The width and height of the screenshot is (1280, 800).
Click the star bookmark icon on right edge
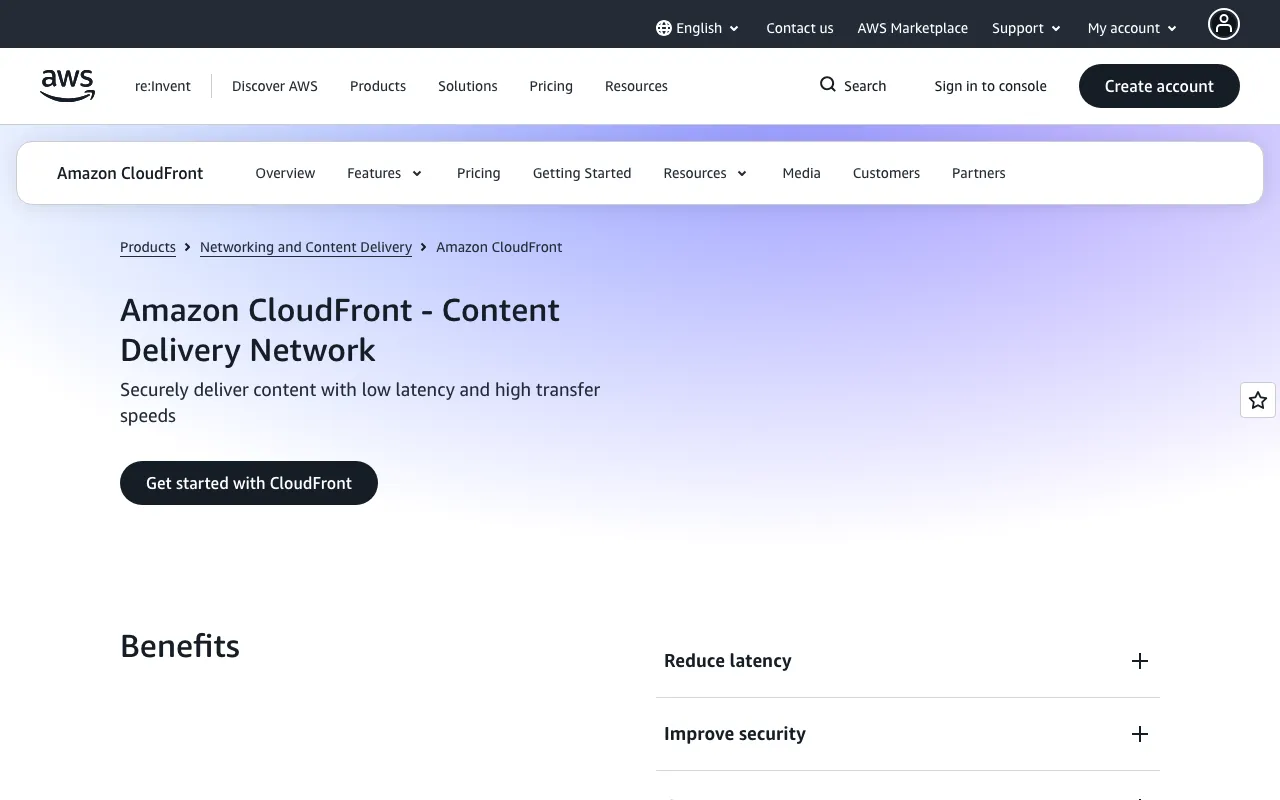pos(1258,400)
